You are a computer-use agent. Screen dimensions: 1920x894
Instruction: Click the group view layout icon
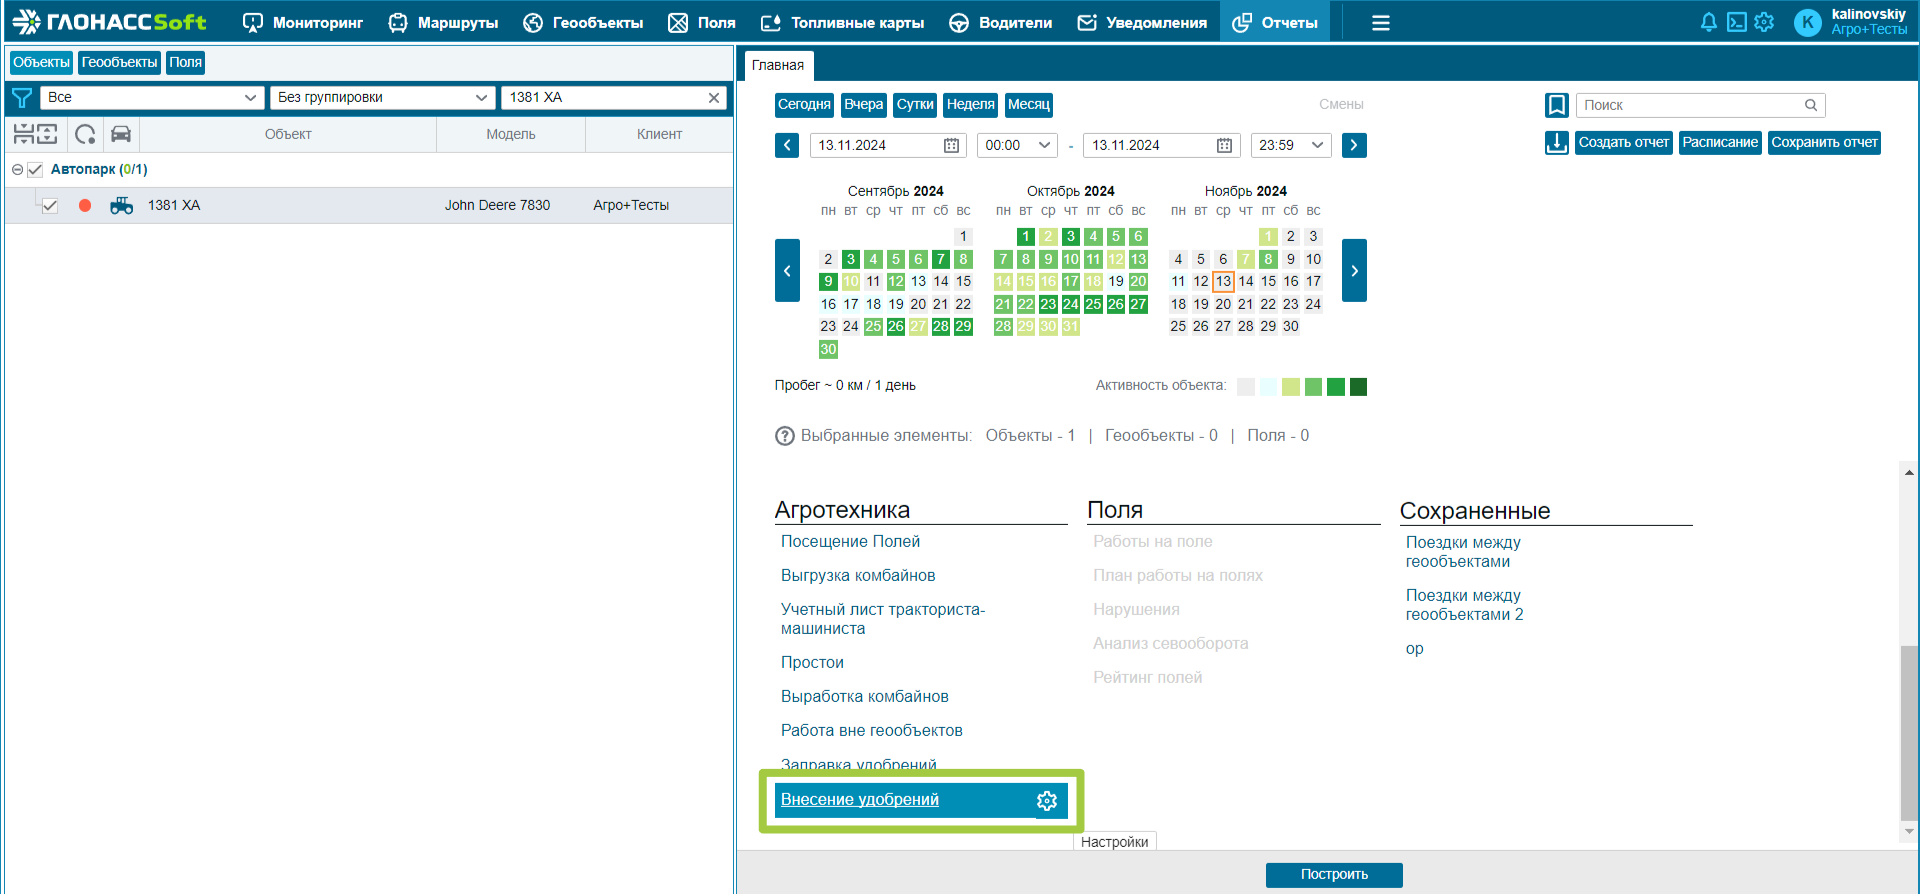pos(36,134)
